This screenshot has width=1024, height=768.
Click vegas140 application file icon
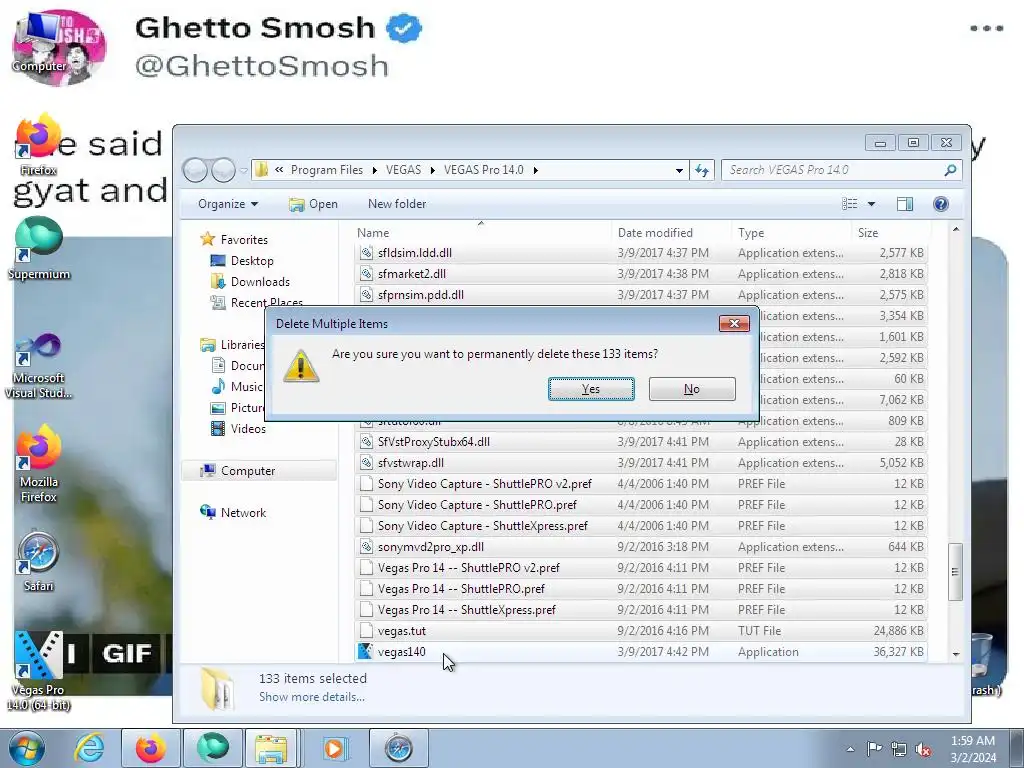(x=366, y=651)
